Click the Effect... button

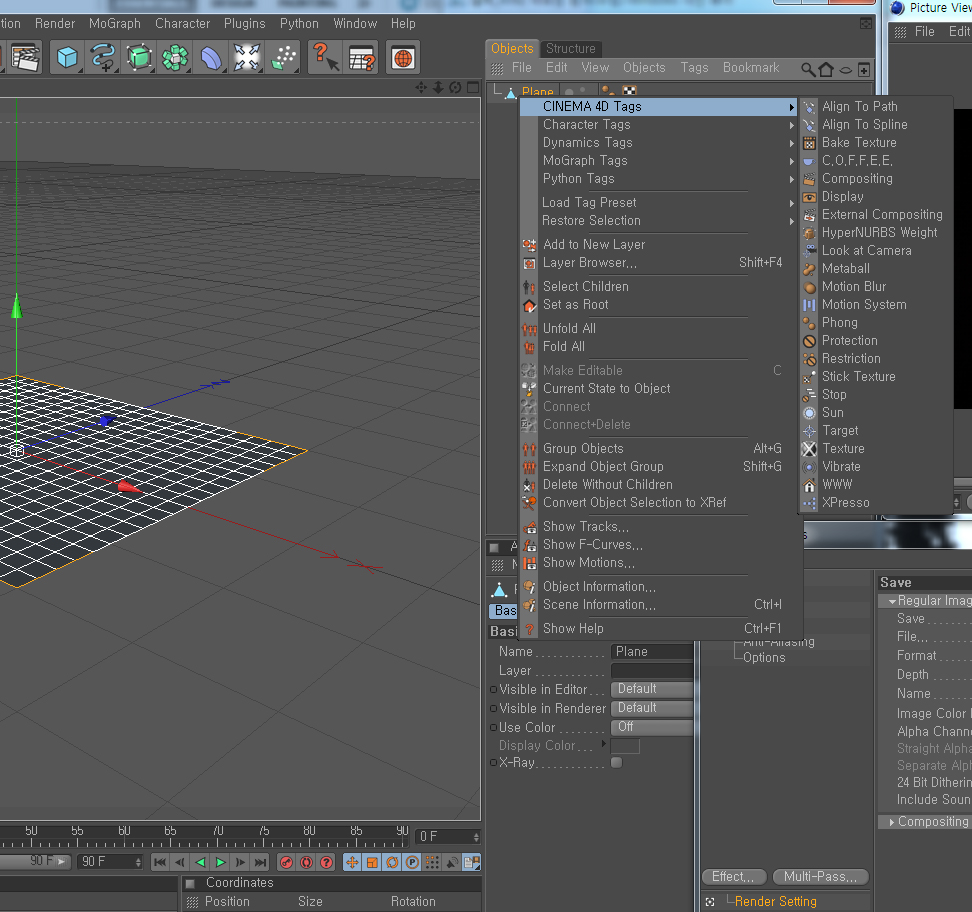click(733, 877)
